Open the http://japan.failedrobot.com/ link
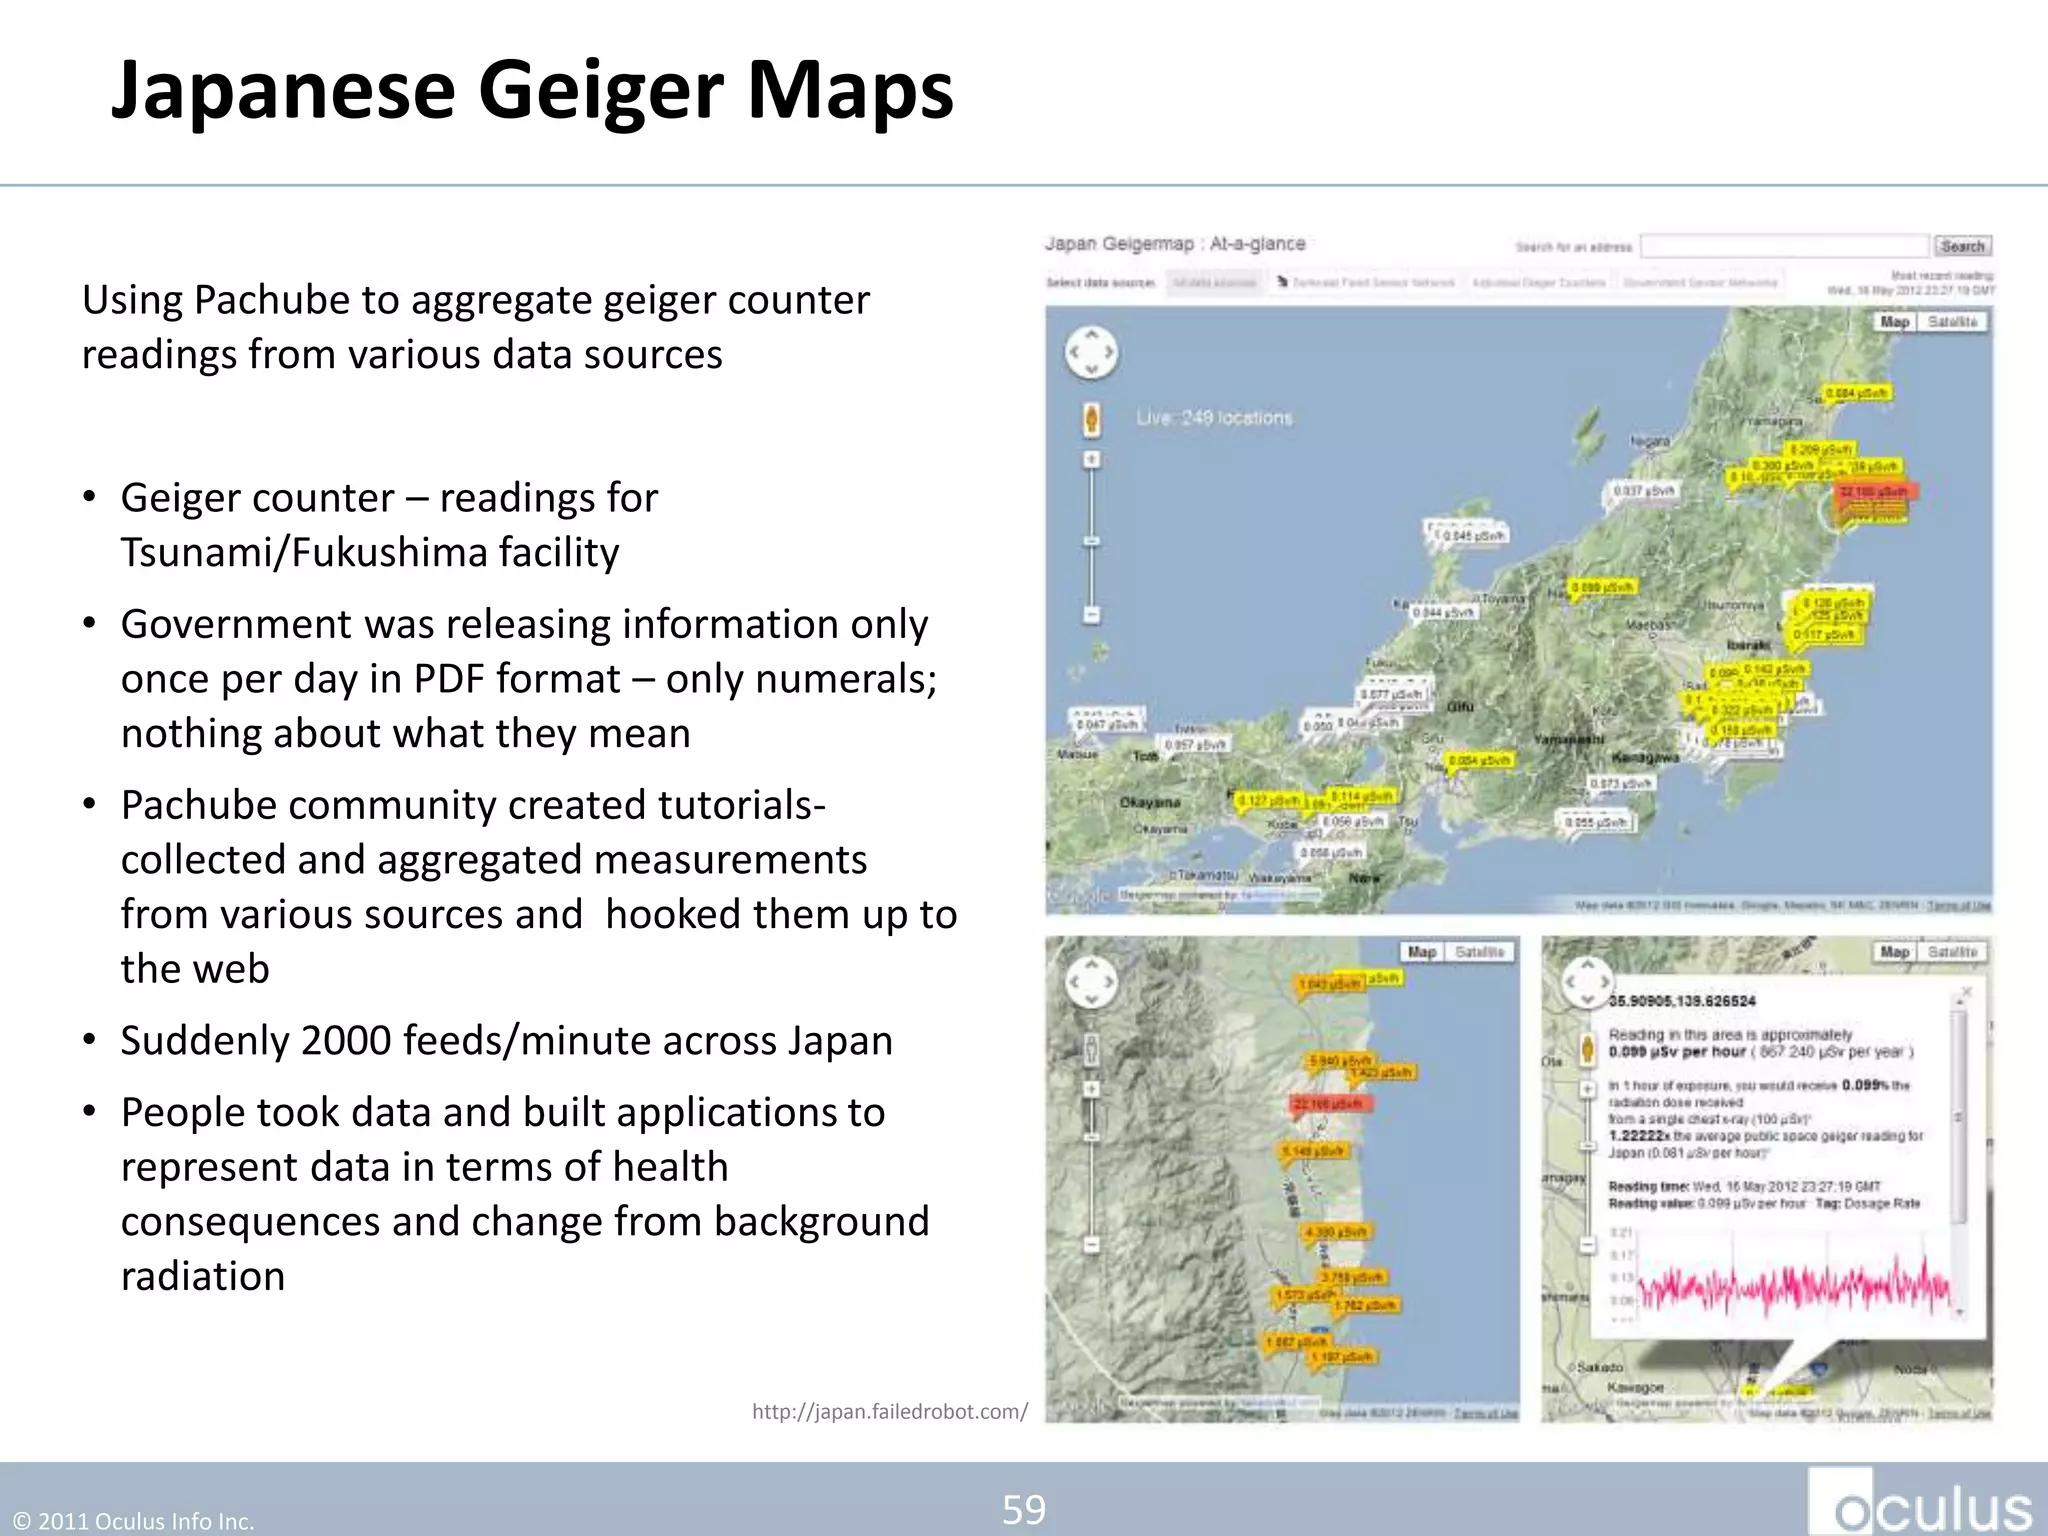 [x=889, y=1411]
